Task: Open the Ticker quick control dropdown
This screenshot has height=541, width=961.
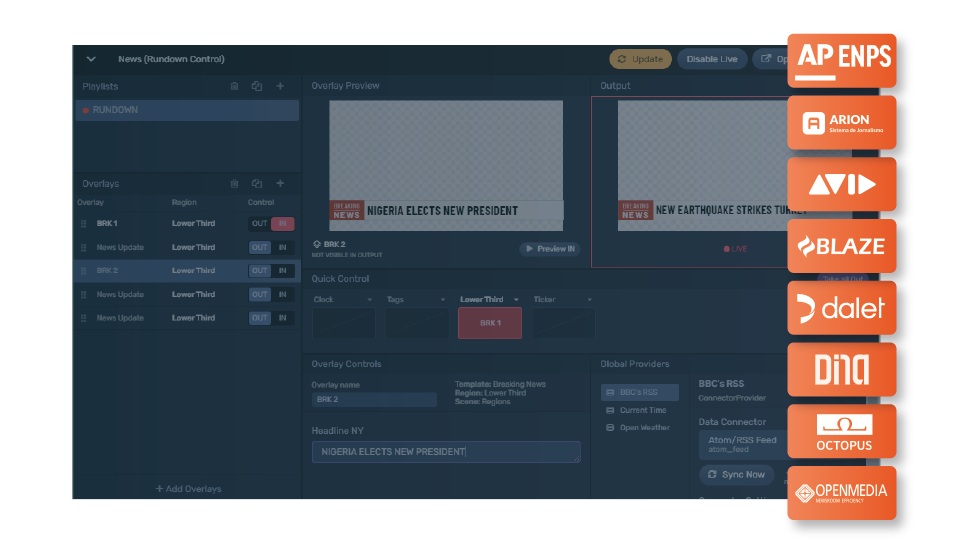Action: (589, 300)
